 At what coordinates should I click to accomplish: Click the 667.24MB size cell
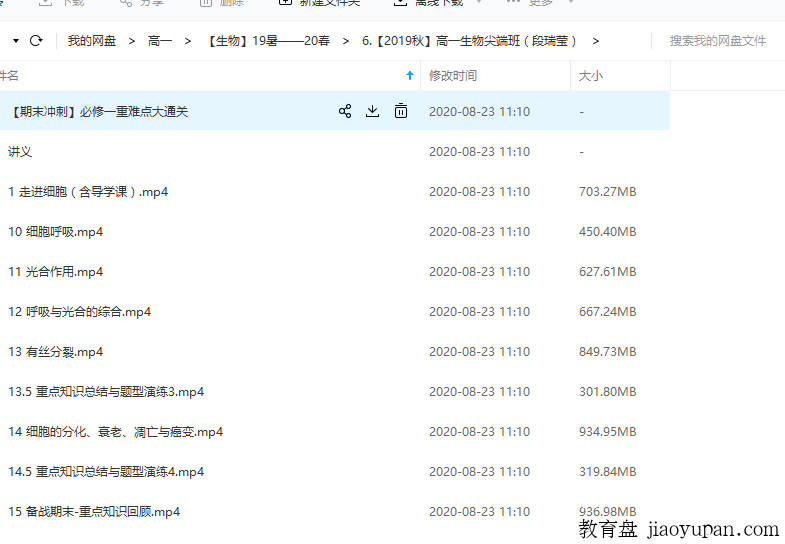tap(607, 312)
